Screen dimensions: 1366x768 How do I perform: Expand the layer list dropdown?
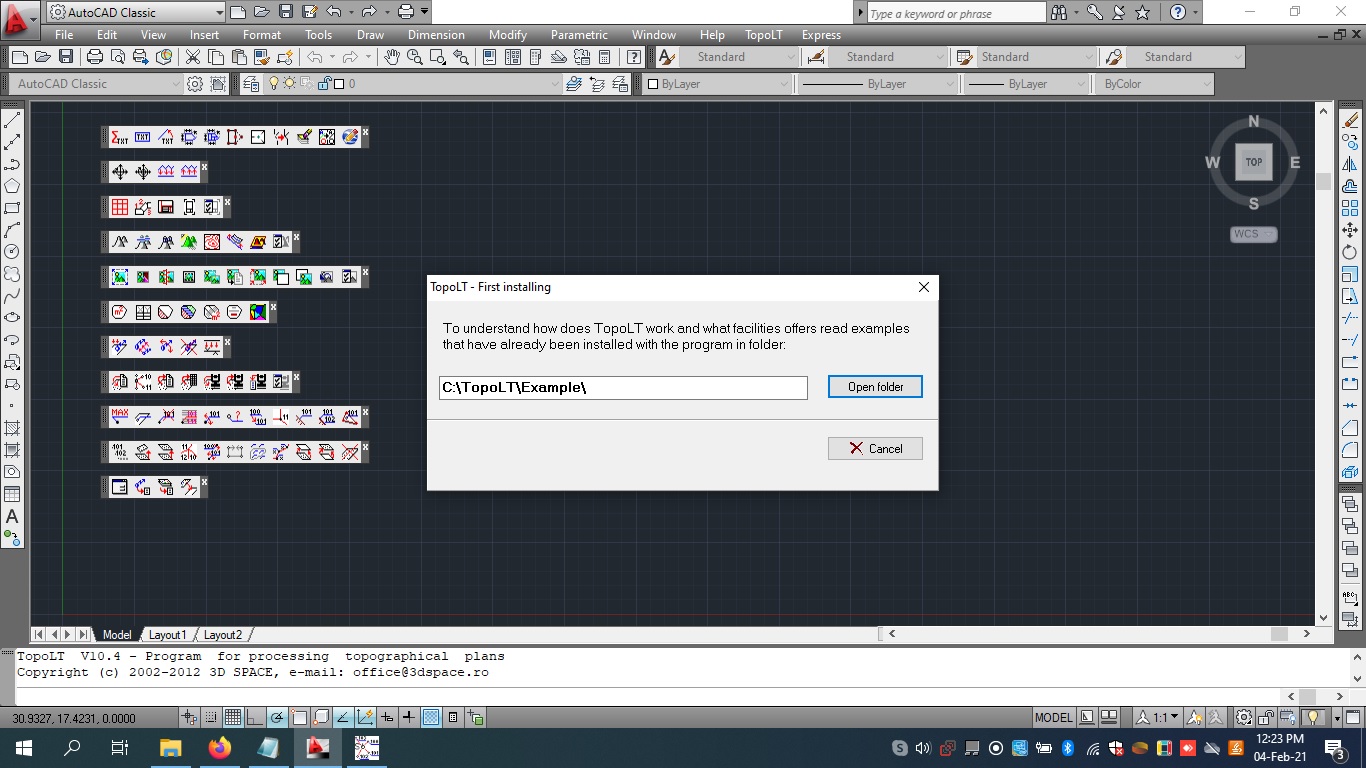(555, 84)
